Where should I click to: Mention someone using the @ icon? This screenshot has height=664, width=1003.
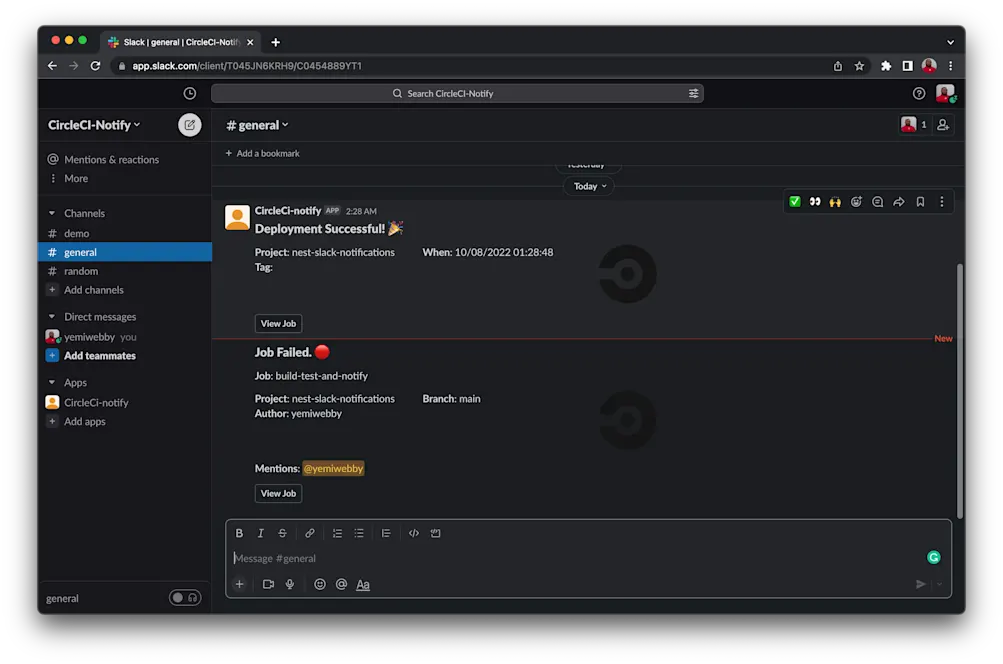coord(341,584)
